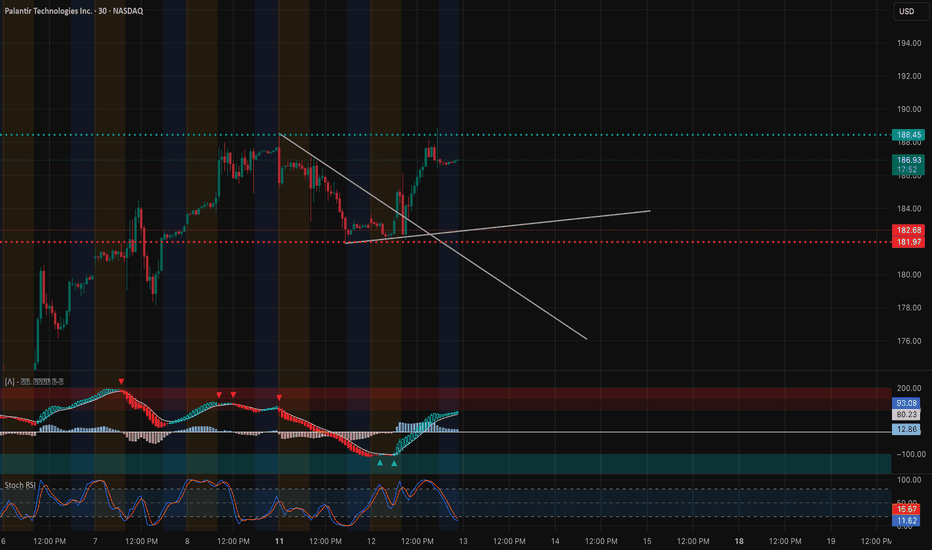Select the red 181.97 price label

(908, 242)
